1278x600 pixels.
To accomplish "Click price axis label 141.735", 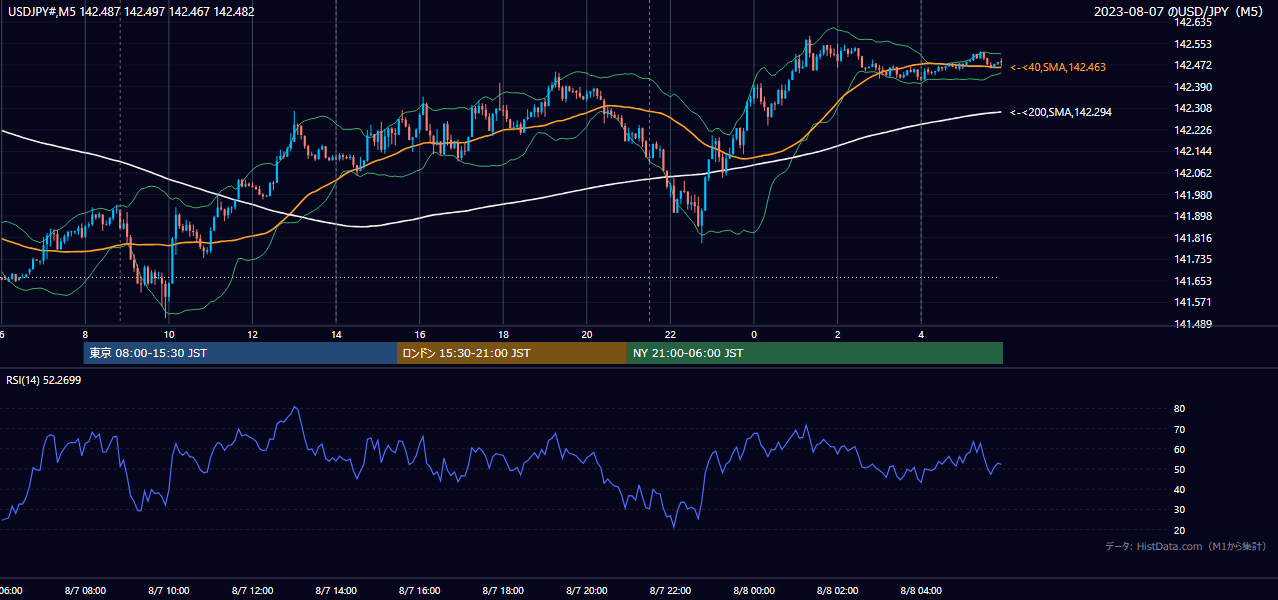I will 1191,259.
